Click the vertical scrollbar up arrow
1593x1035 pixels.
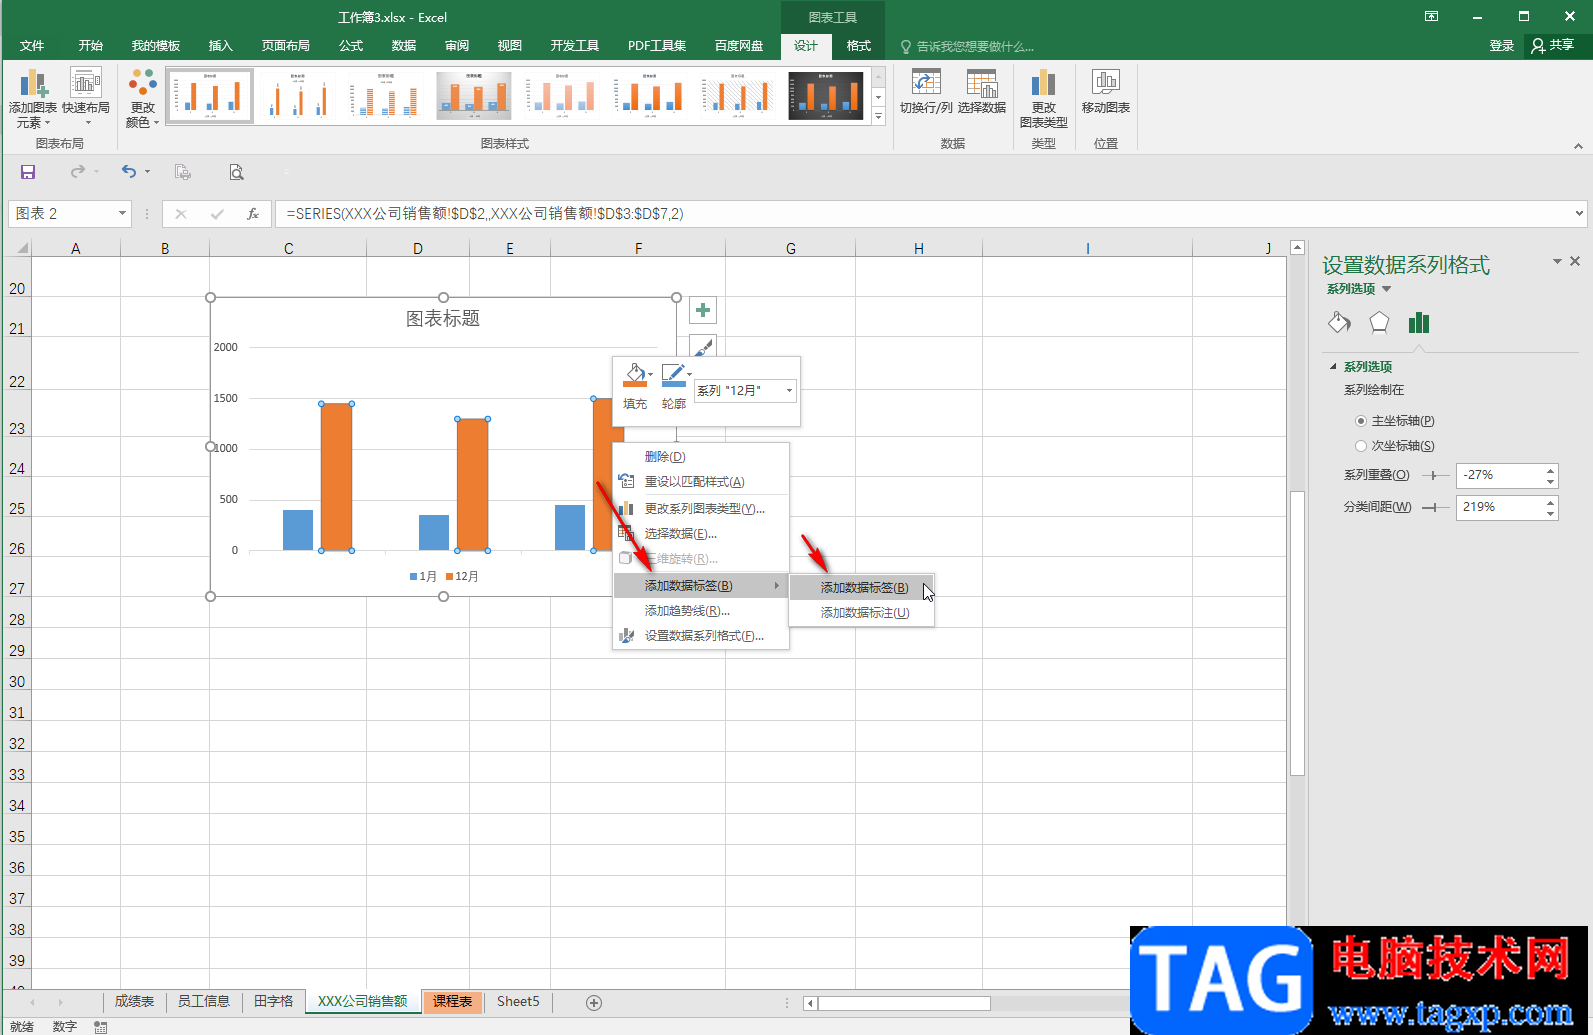[x=1297, y=247]
